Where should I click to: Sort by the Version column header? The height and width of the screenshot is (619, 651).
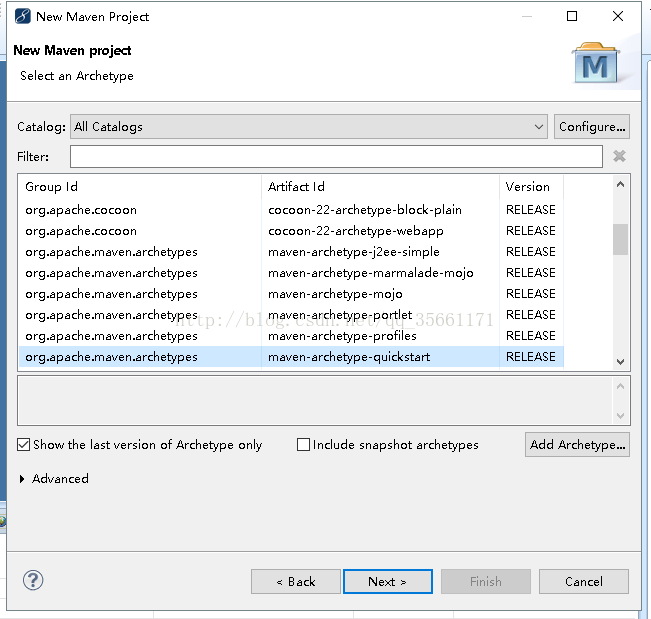531,187
